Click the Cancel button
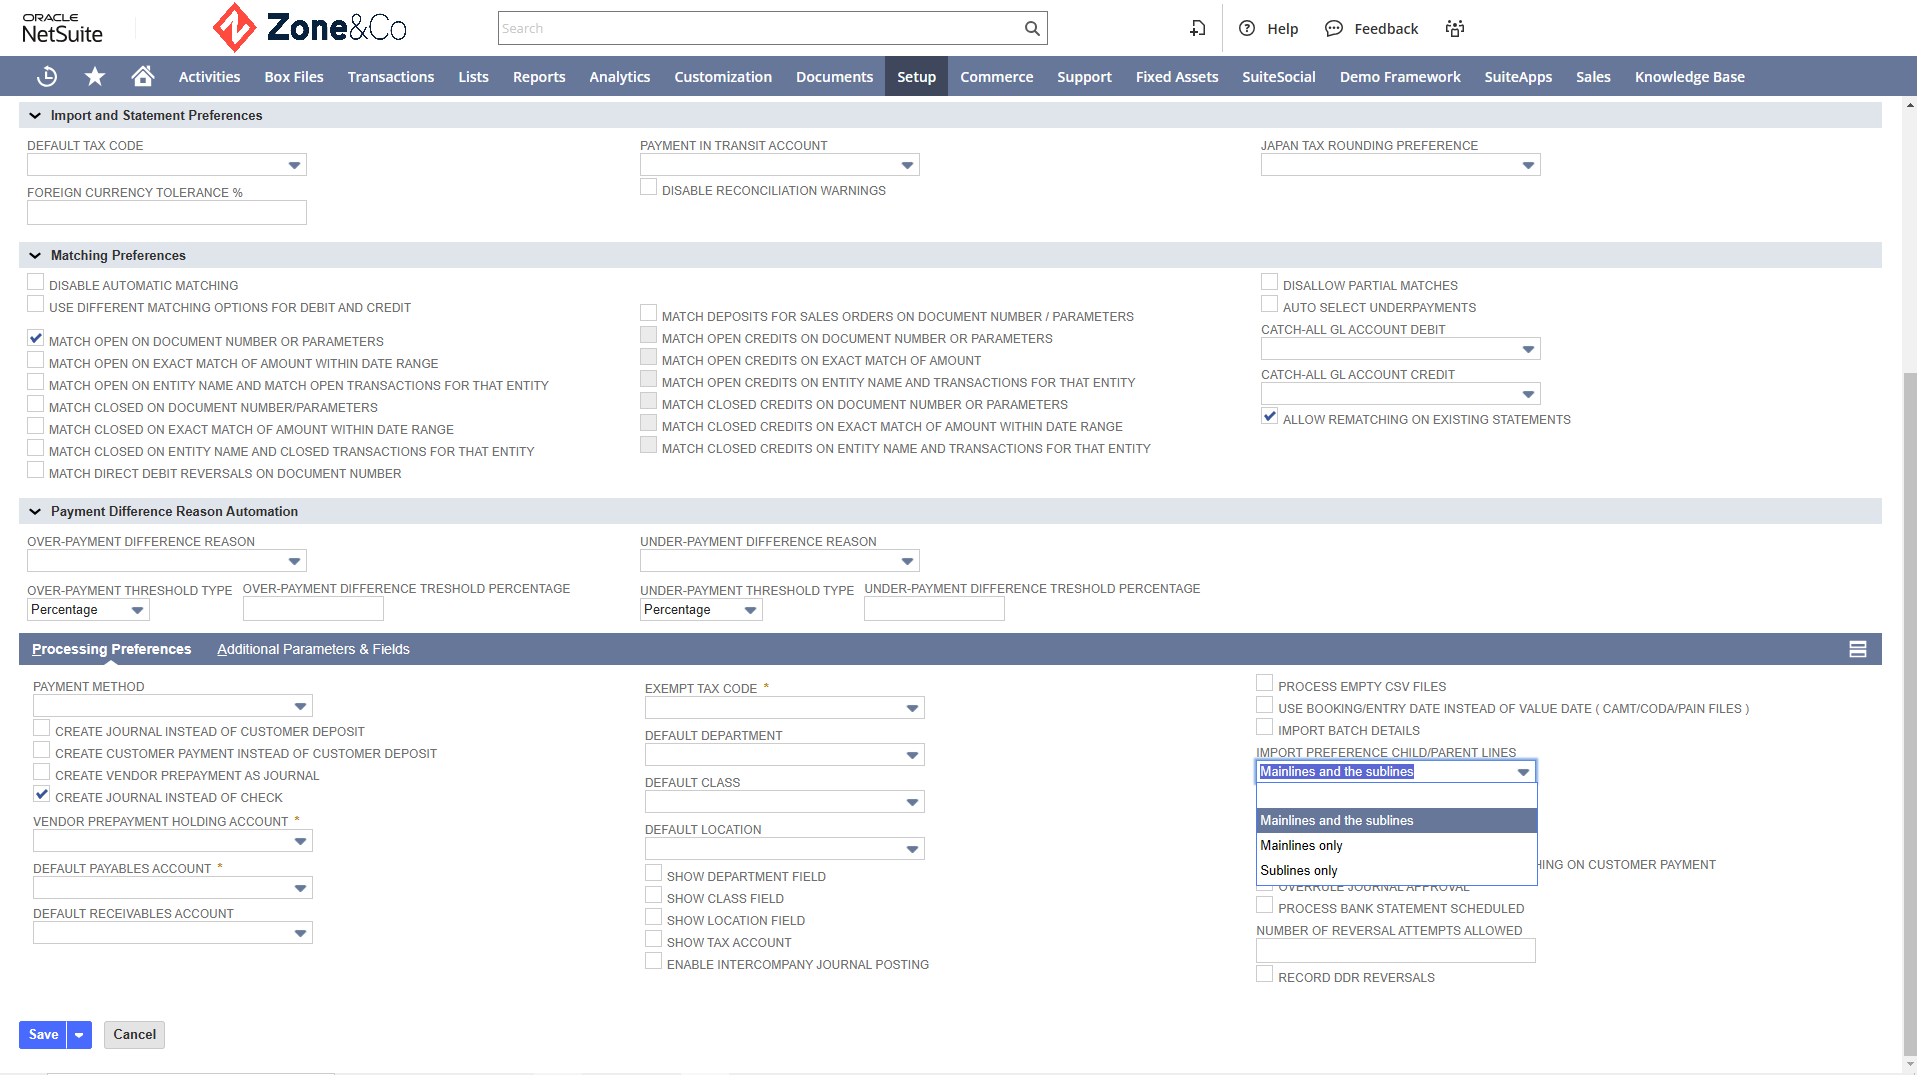1917x1075 pixels. pyautogui.click(x=134, y=1035)
